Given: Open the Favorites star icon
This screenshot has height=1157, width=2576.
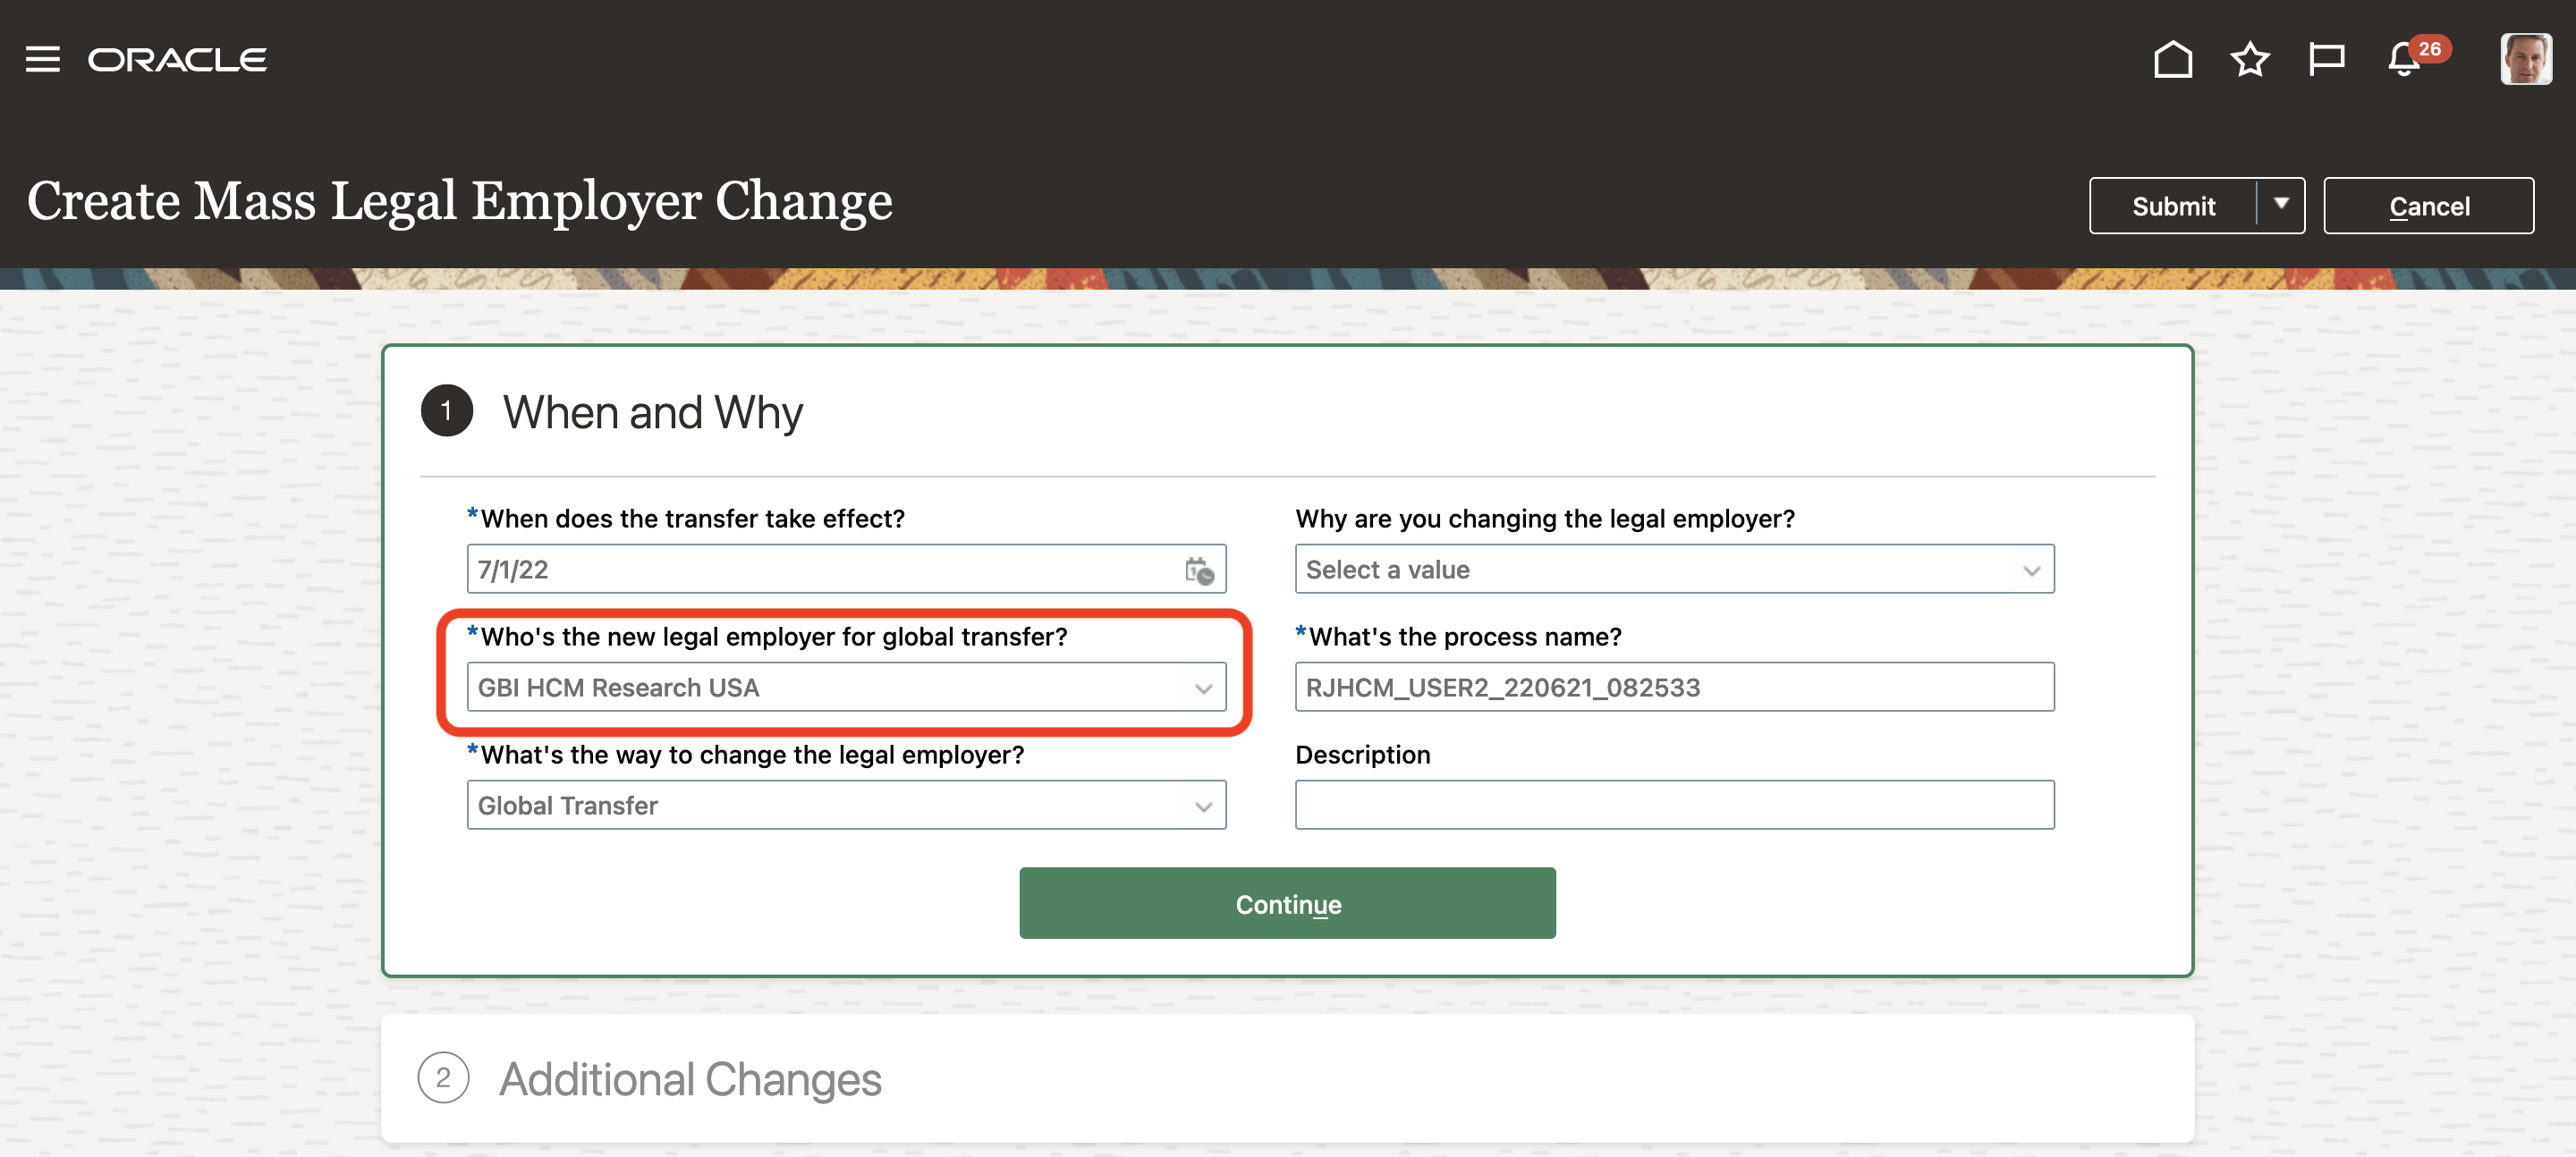Looking at the screenshot, I should pyautogui.click(x=2249, y=60).
